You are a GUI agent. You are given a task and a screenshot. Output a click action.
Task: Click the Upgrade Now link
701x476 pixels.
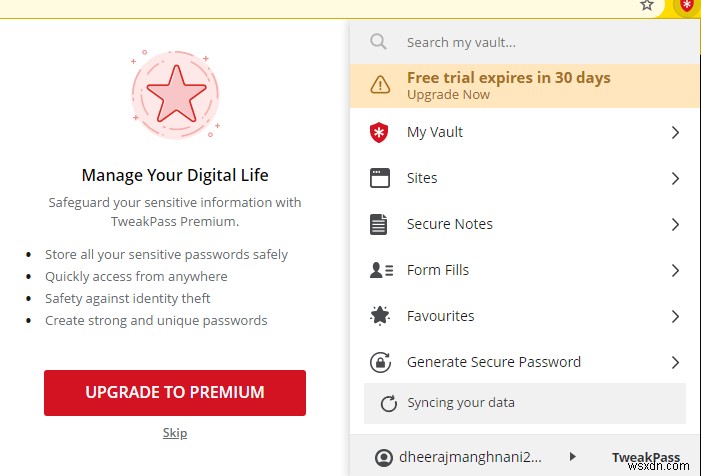coord(448,95)
